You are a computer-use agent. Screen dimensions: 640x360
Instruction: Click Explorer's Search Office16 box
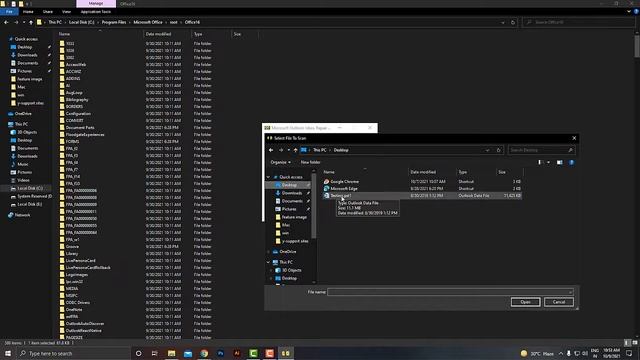click(580, 22)
